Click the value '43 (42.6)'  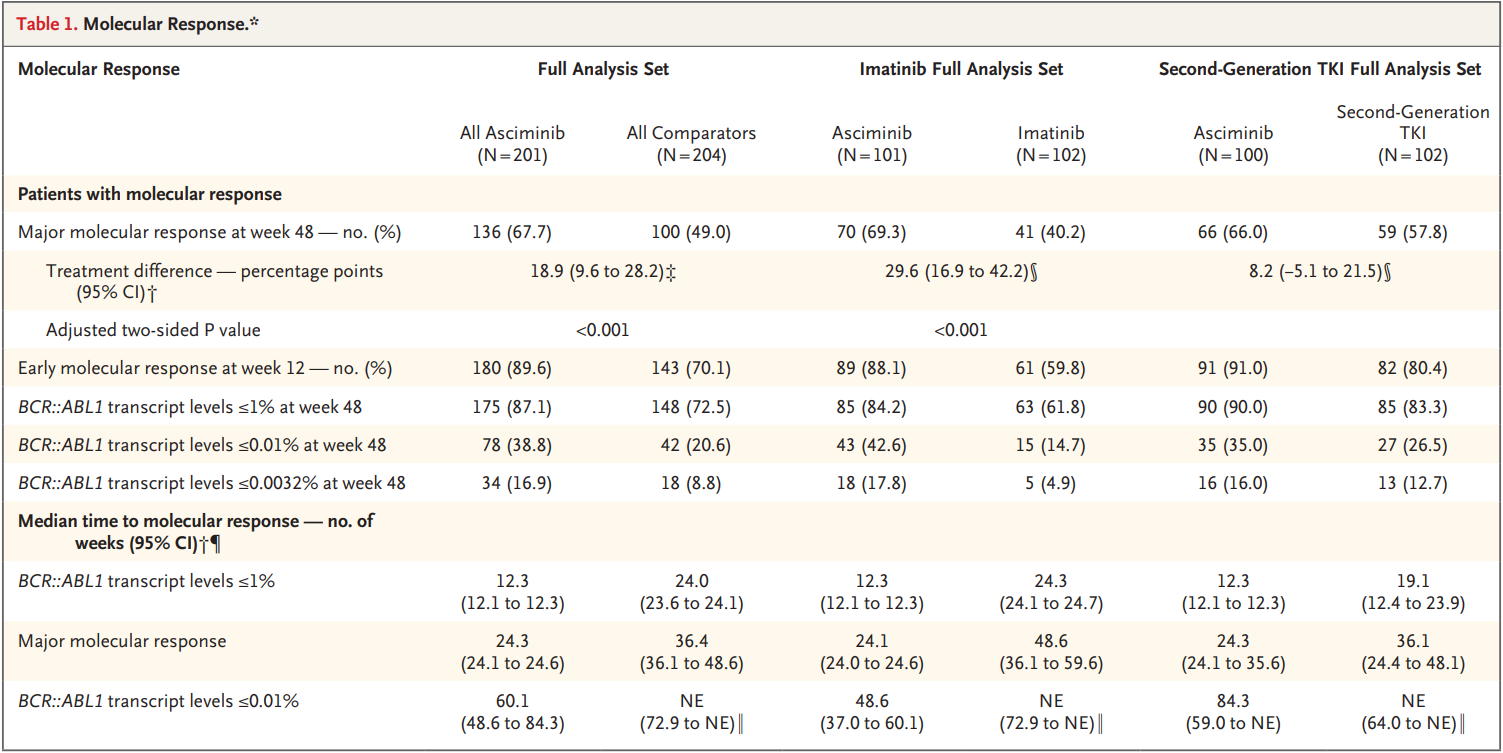pyautogui.click(x=872, y=445)
